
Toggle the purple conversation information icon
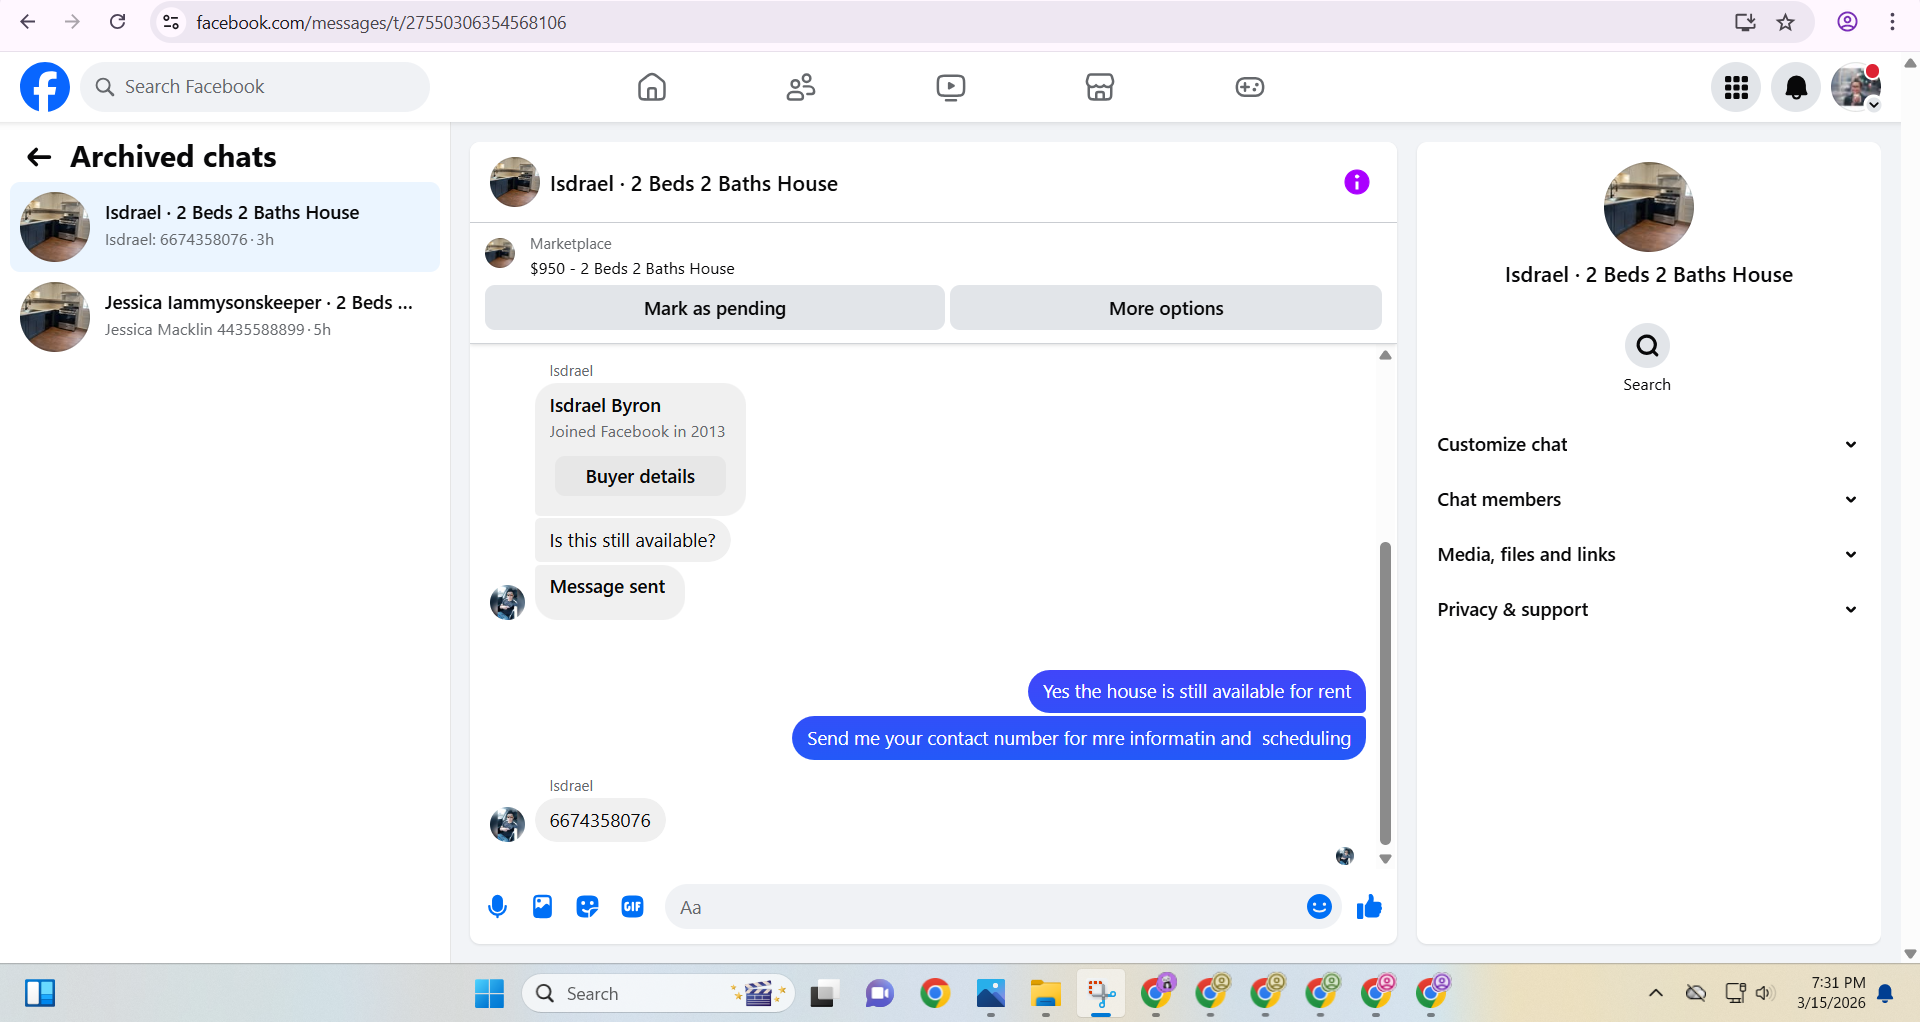coord(1357,182)
